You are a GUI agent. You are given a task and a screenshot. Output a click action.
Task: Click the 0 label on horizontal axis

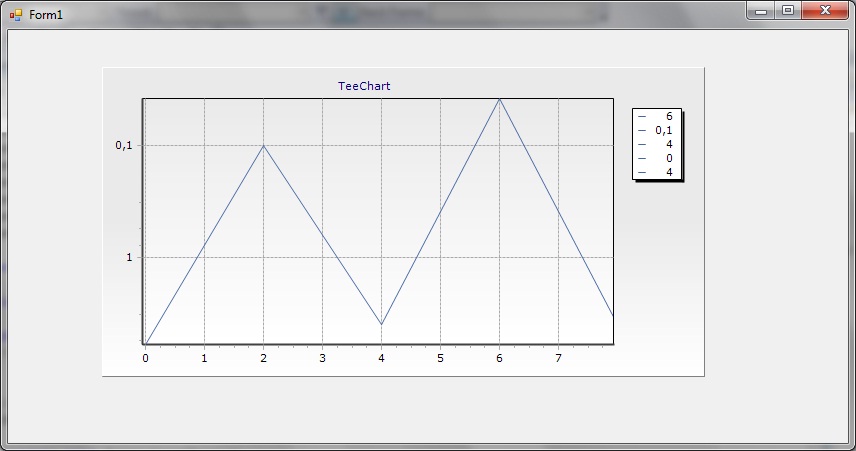click(145, 358)
